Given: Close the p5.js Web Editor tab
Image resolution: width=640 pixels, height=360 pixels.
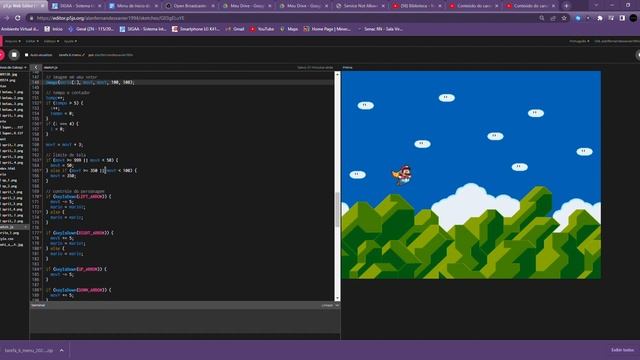Looking at the screenshot, I should 42,6.
